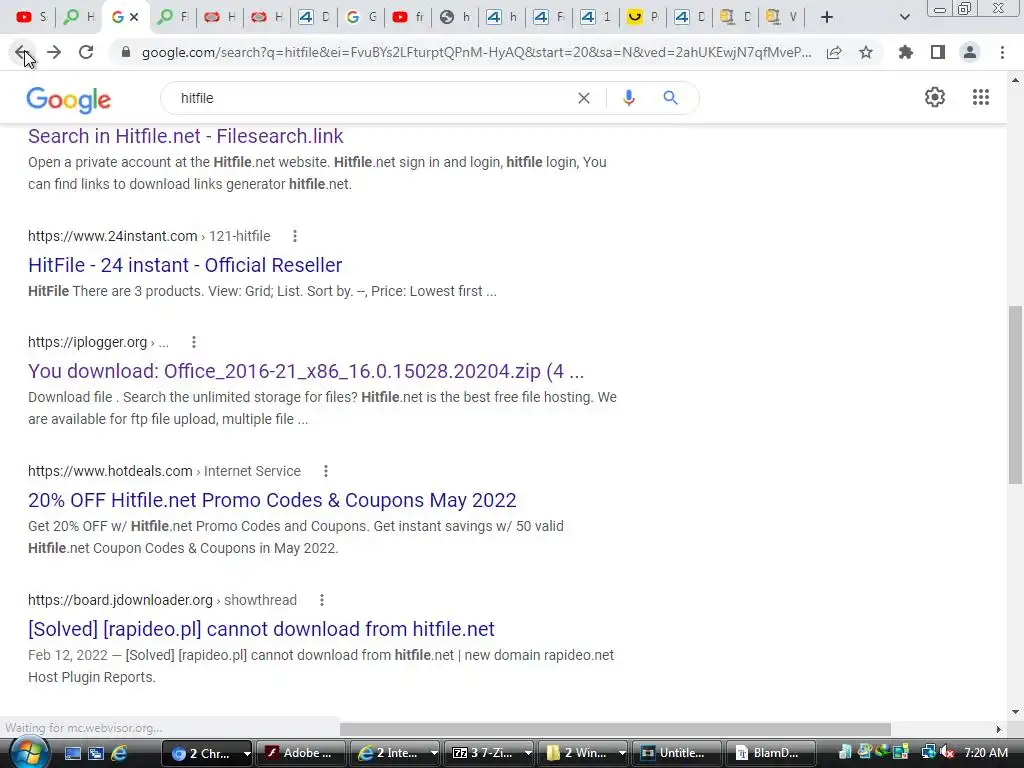
Task: Expand the Chrome taskbar group arrow
Action: [247, 754]
